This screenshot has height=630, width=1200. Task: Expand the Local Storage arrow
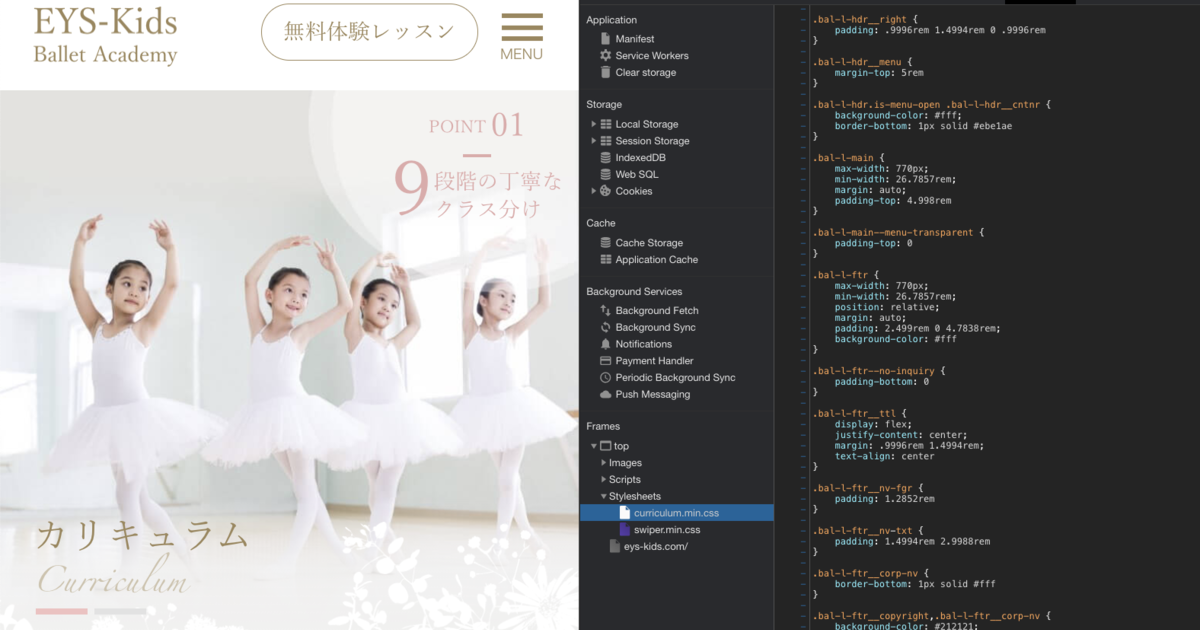pyautogui.click(x=593, y=124)
